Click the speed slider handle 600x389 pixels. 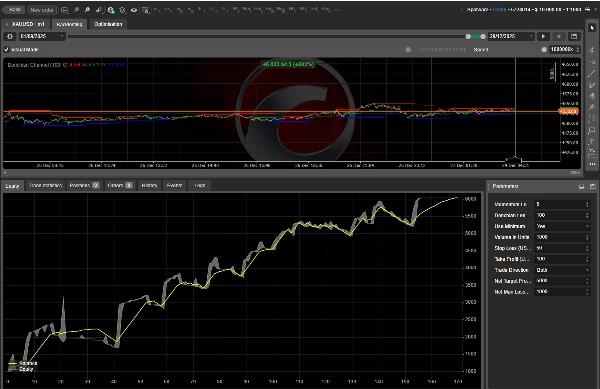pyautogui.click(x=544, y=50)
